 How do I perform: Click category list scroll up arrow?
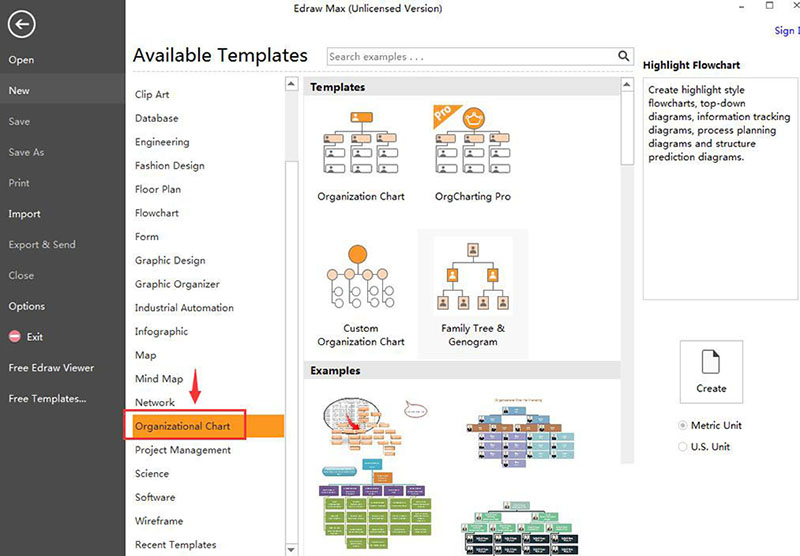[x=291, y=84]
